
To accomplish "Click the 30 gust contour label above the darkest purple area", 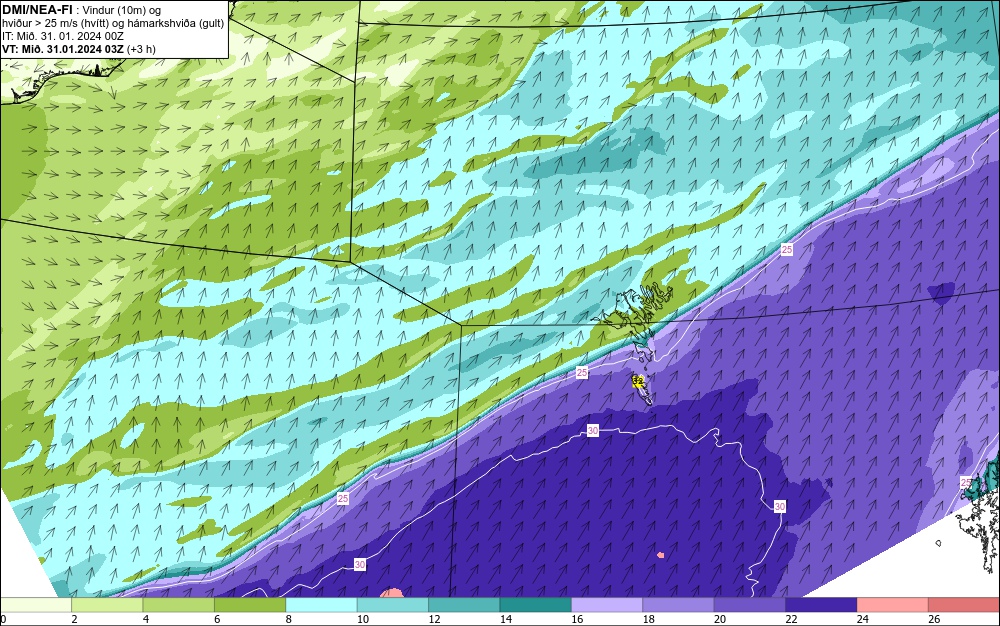I will tap(593, 431).
